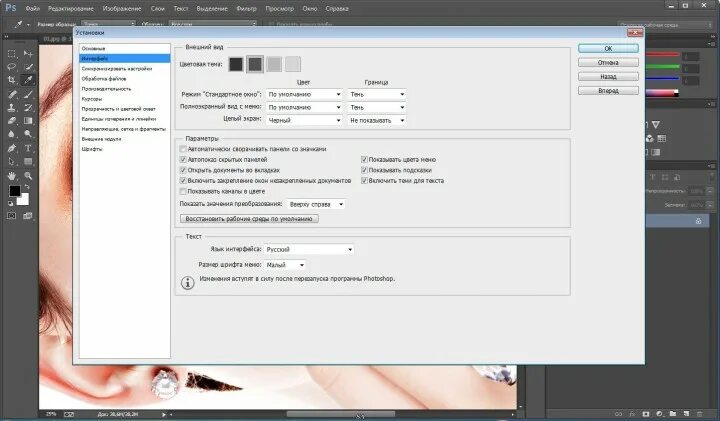
Task: Select the Gradient tool
Action: point(28,121)
